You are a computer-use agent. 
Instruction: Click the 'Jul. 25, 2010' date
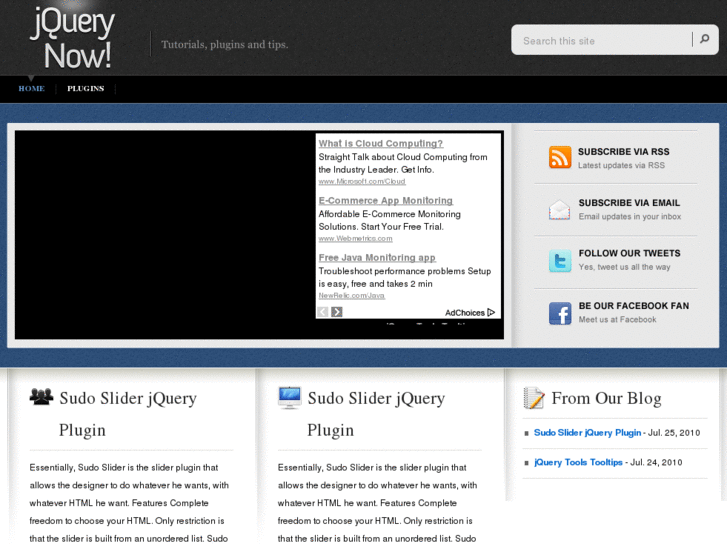pos(674,433)
